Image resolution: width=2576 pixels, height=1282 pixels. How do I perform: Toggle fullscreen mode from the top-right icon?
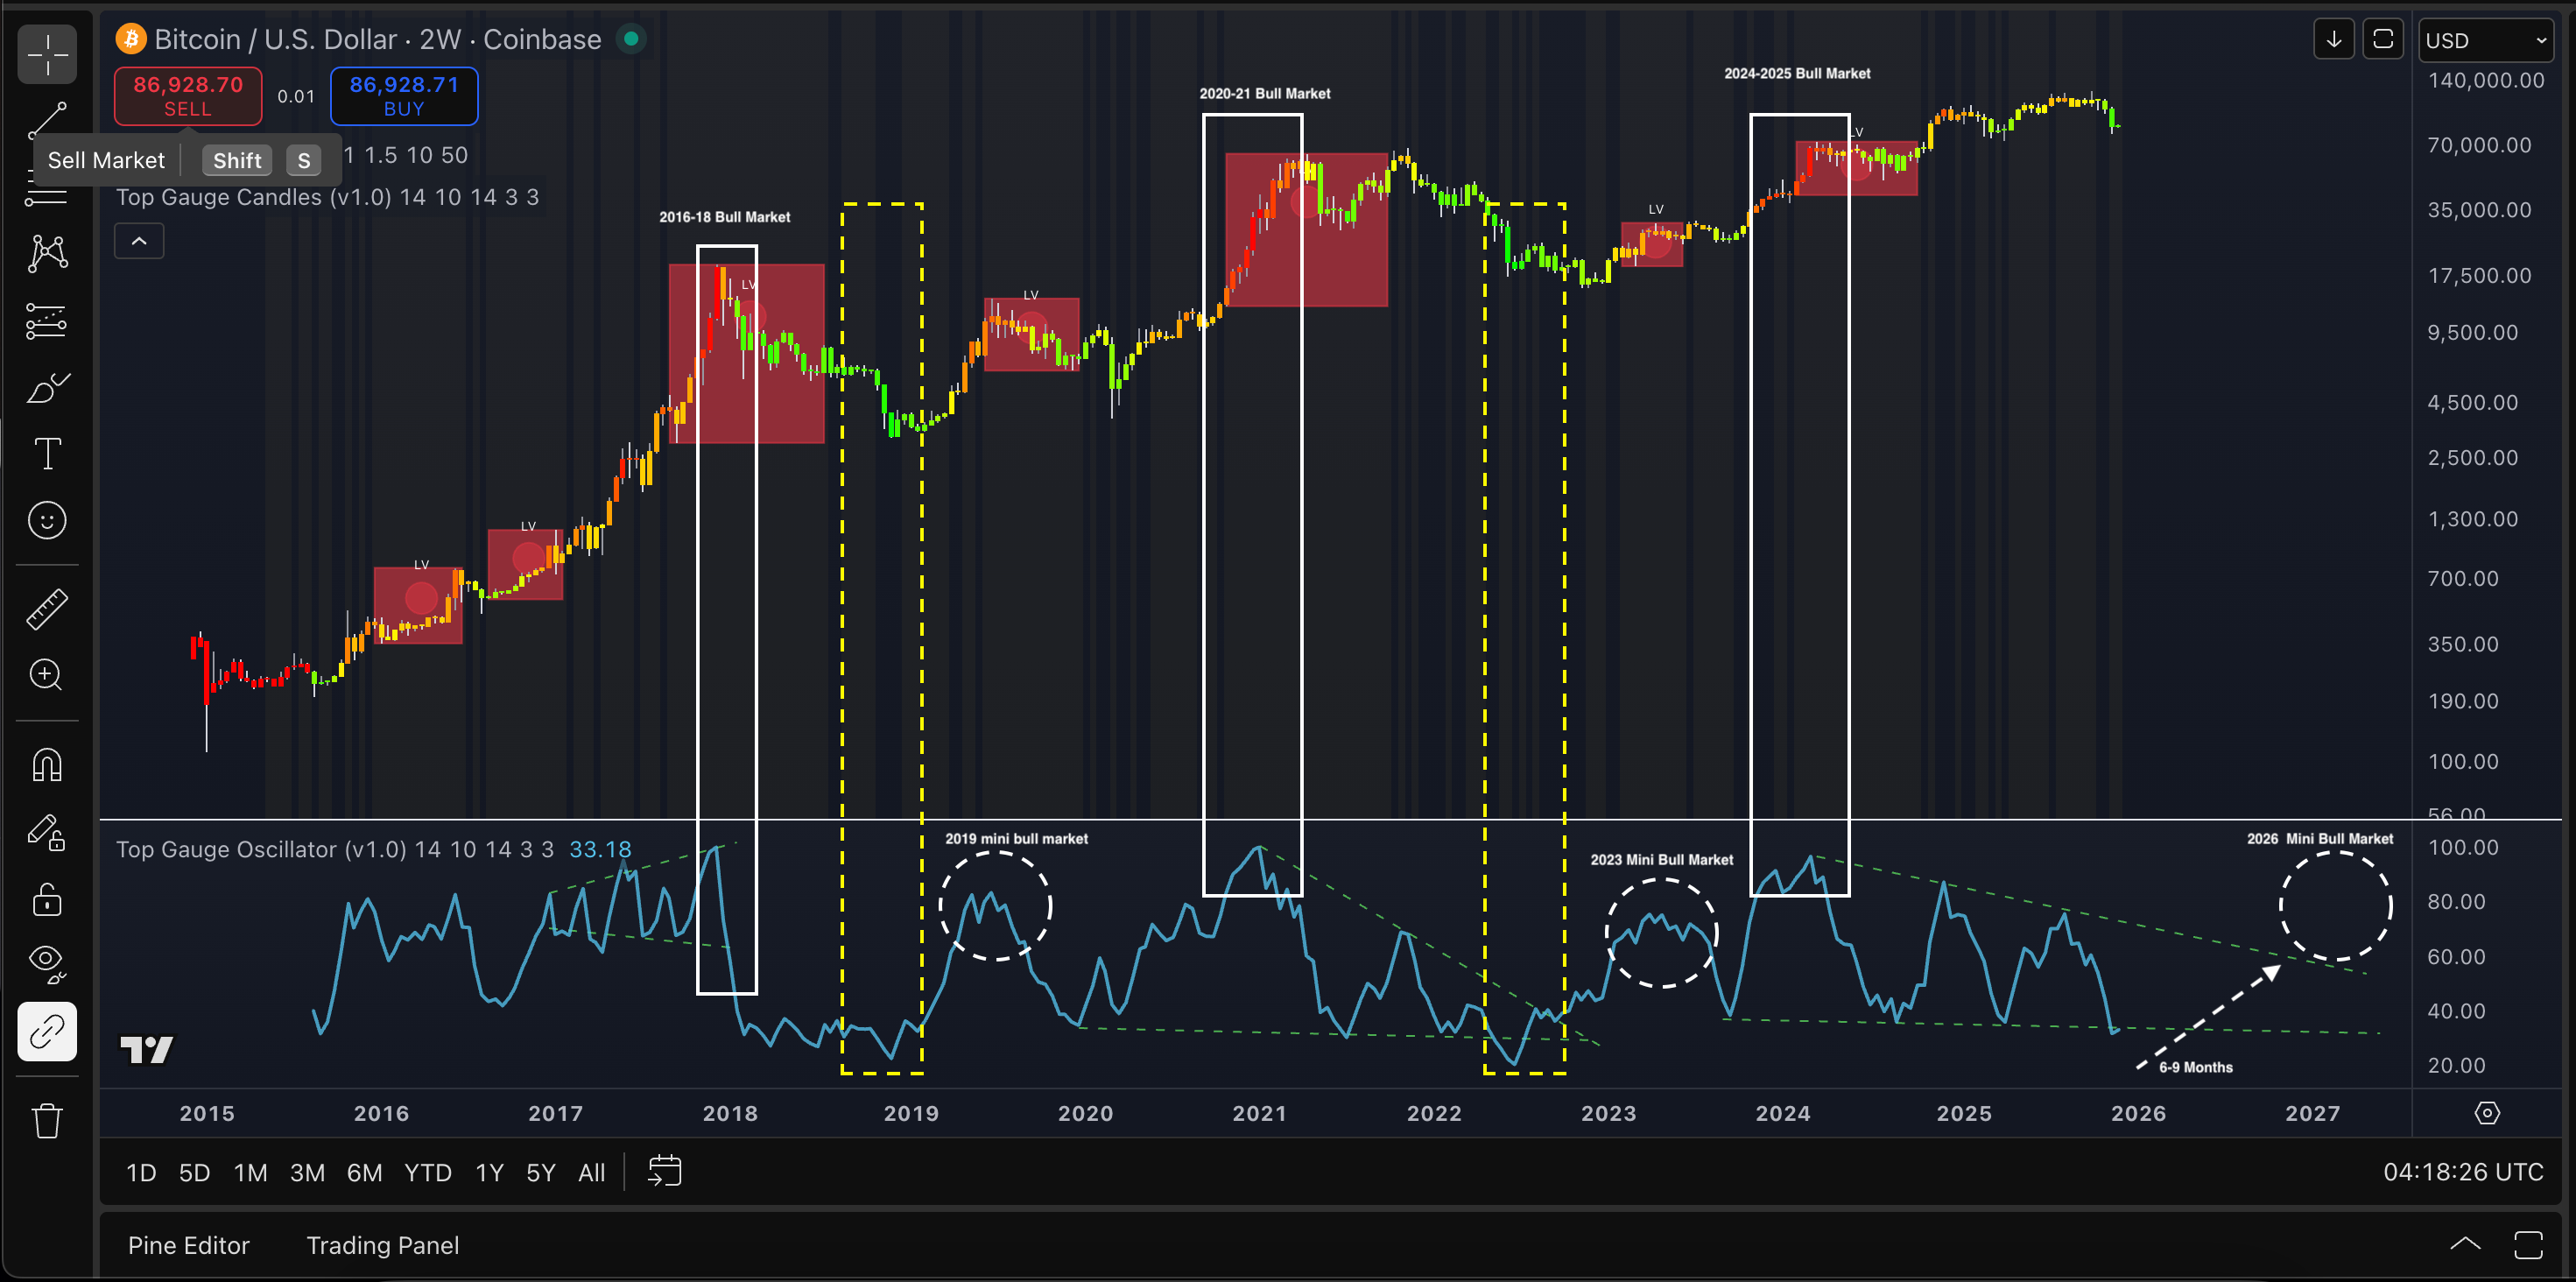click(x=2383, y=39)
